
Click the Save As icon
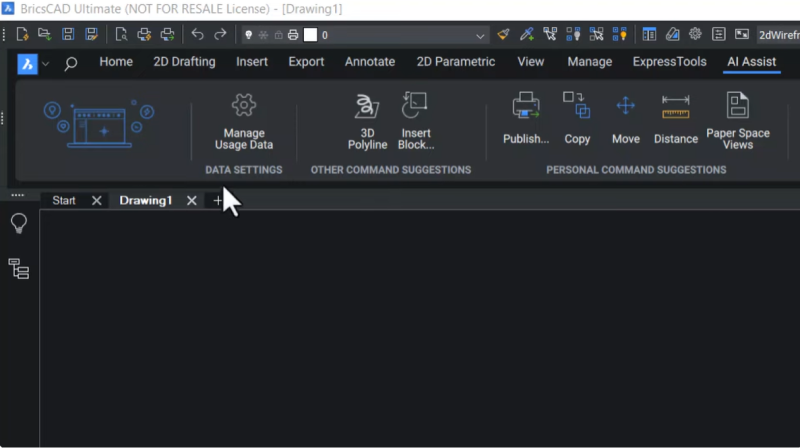(x=91, y=35)
